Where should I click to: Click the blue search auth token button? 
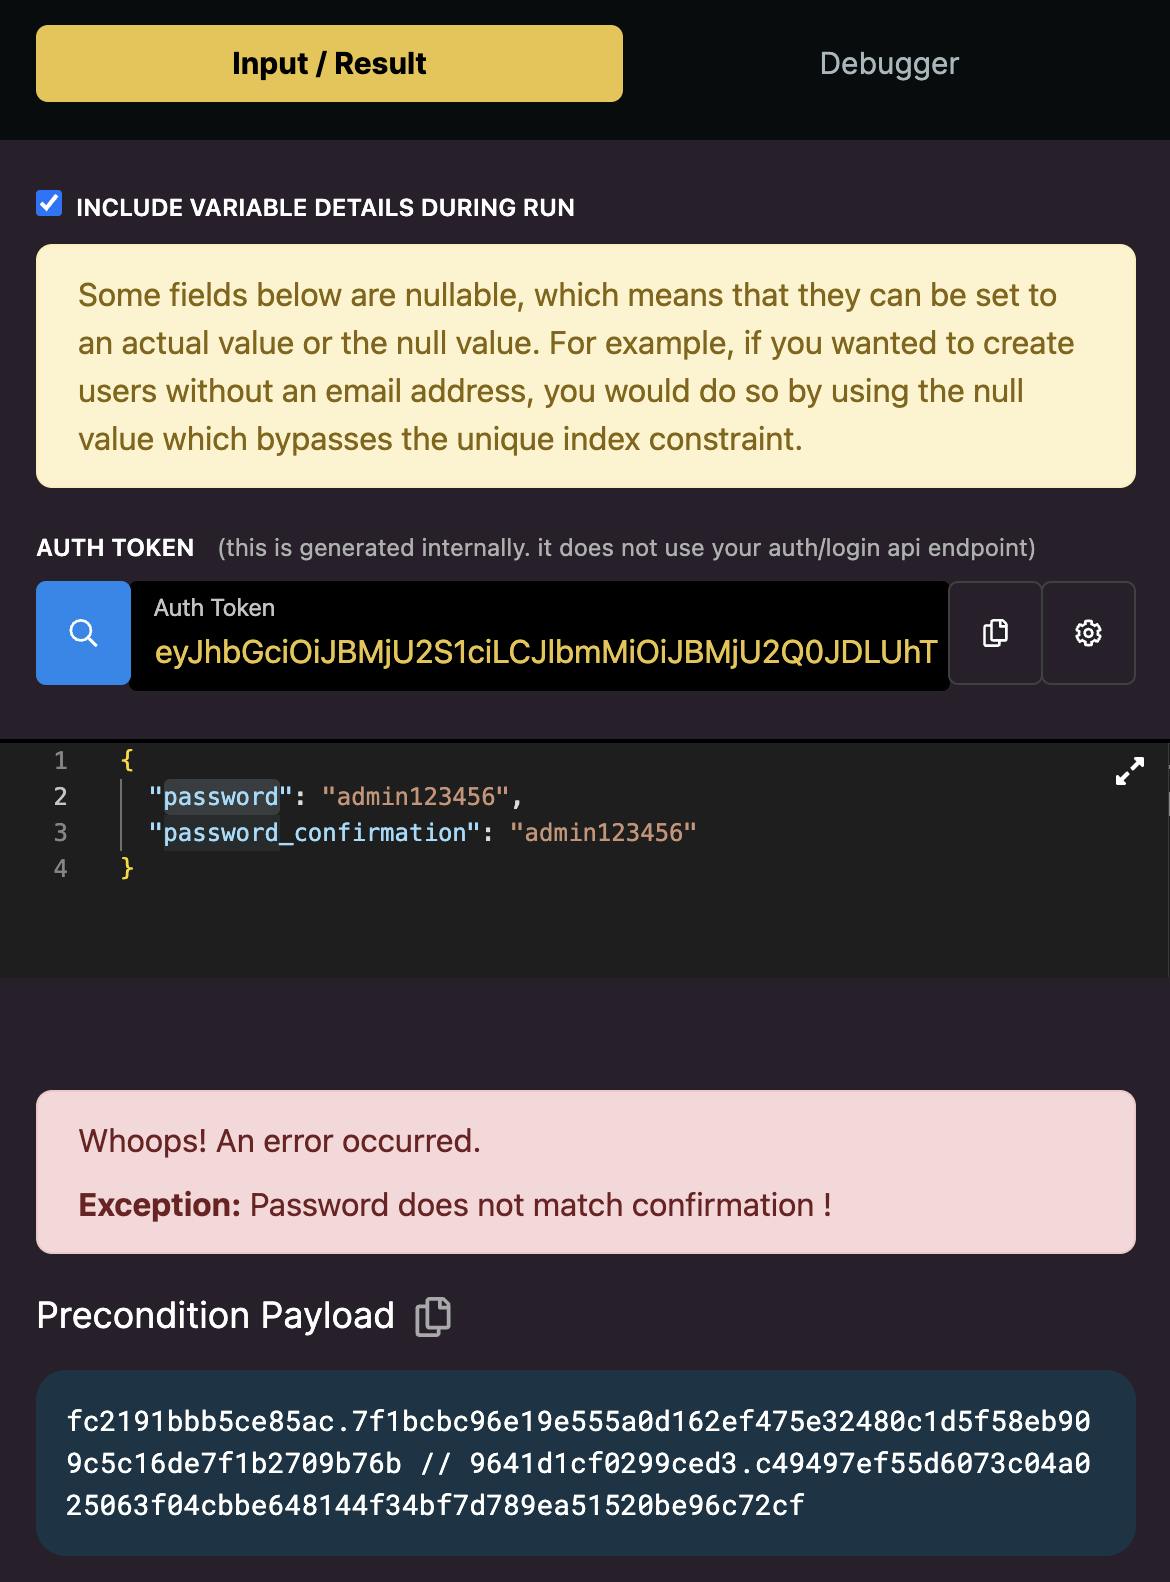click(x=83, y=633)
